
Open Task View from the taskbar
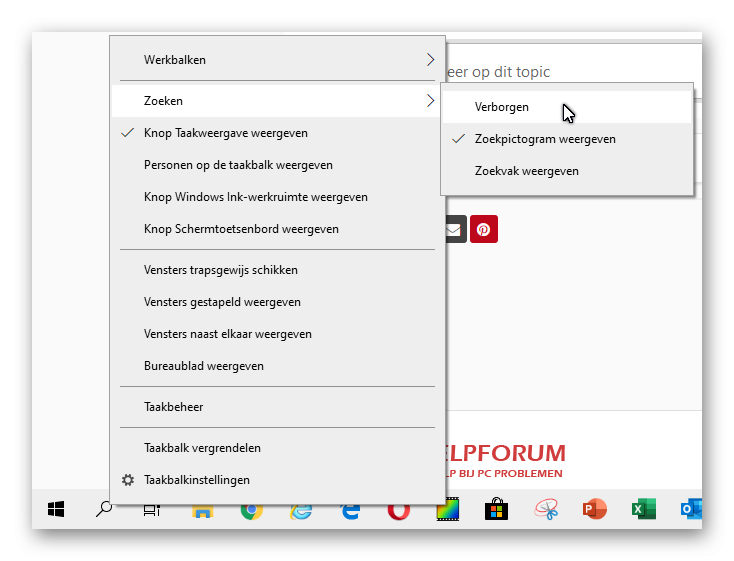click(152, 510)
